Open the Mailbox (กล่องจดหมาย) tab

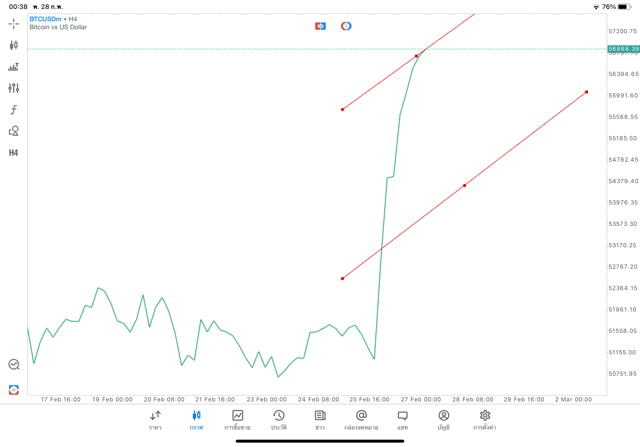click(361, 420)
